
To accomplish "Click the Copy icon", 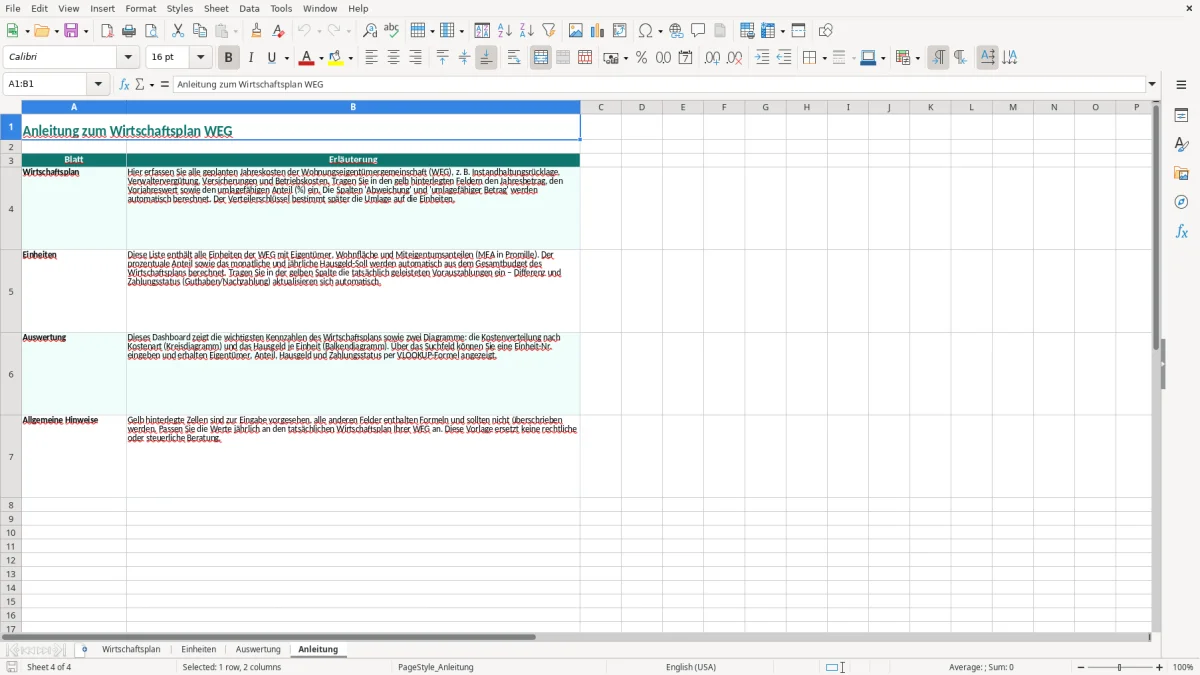I will [x=199, y=31].
